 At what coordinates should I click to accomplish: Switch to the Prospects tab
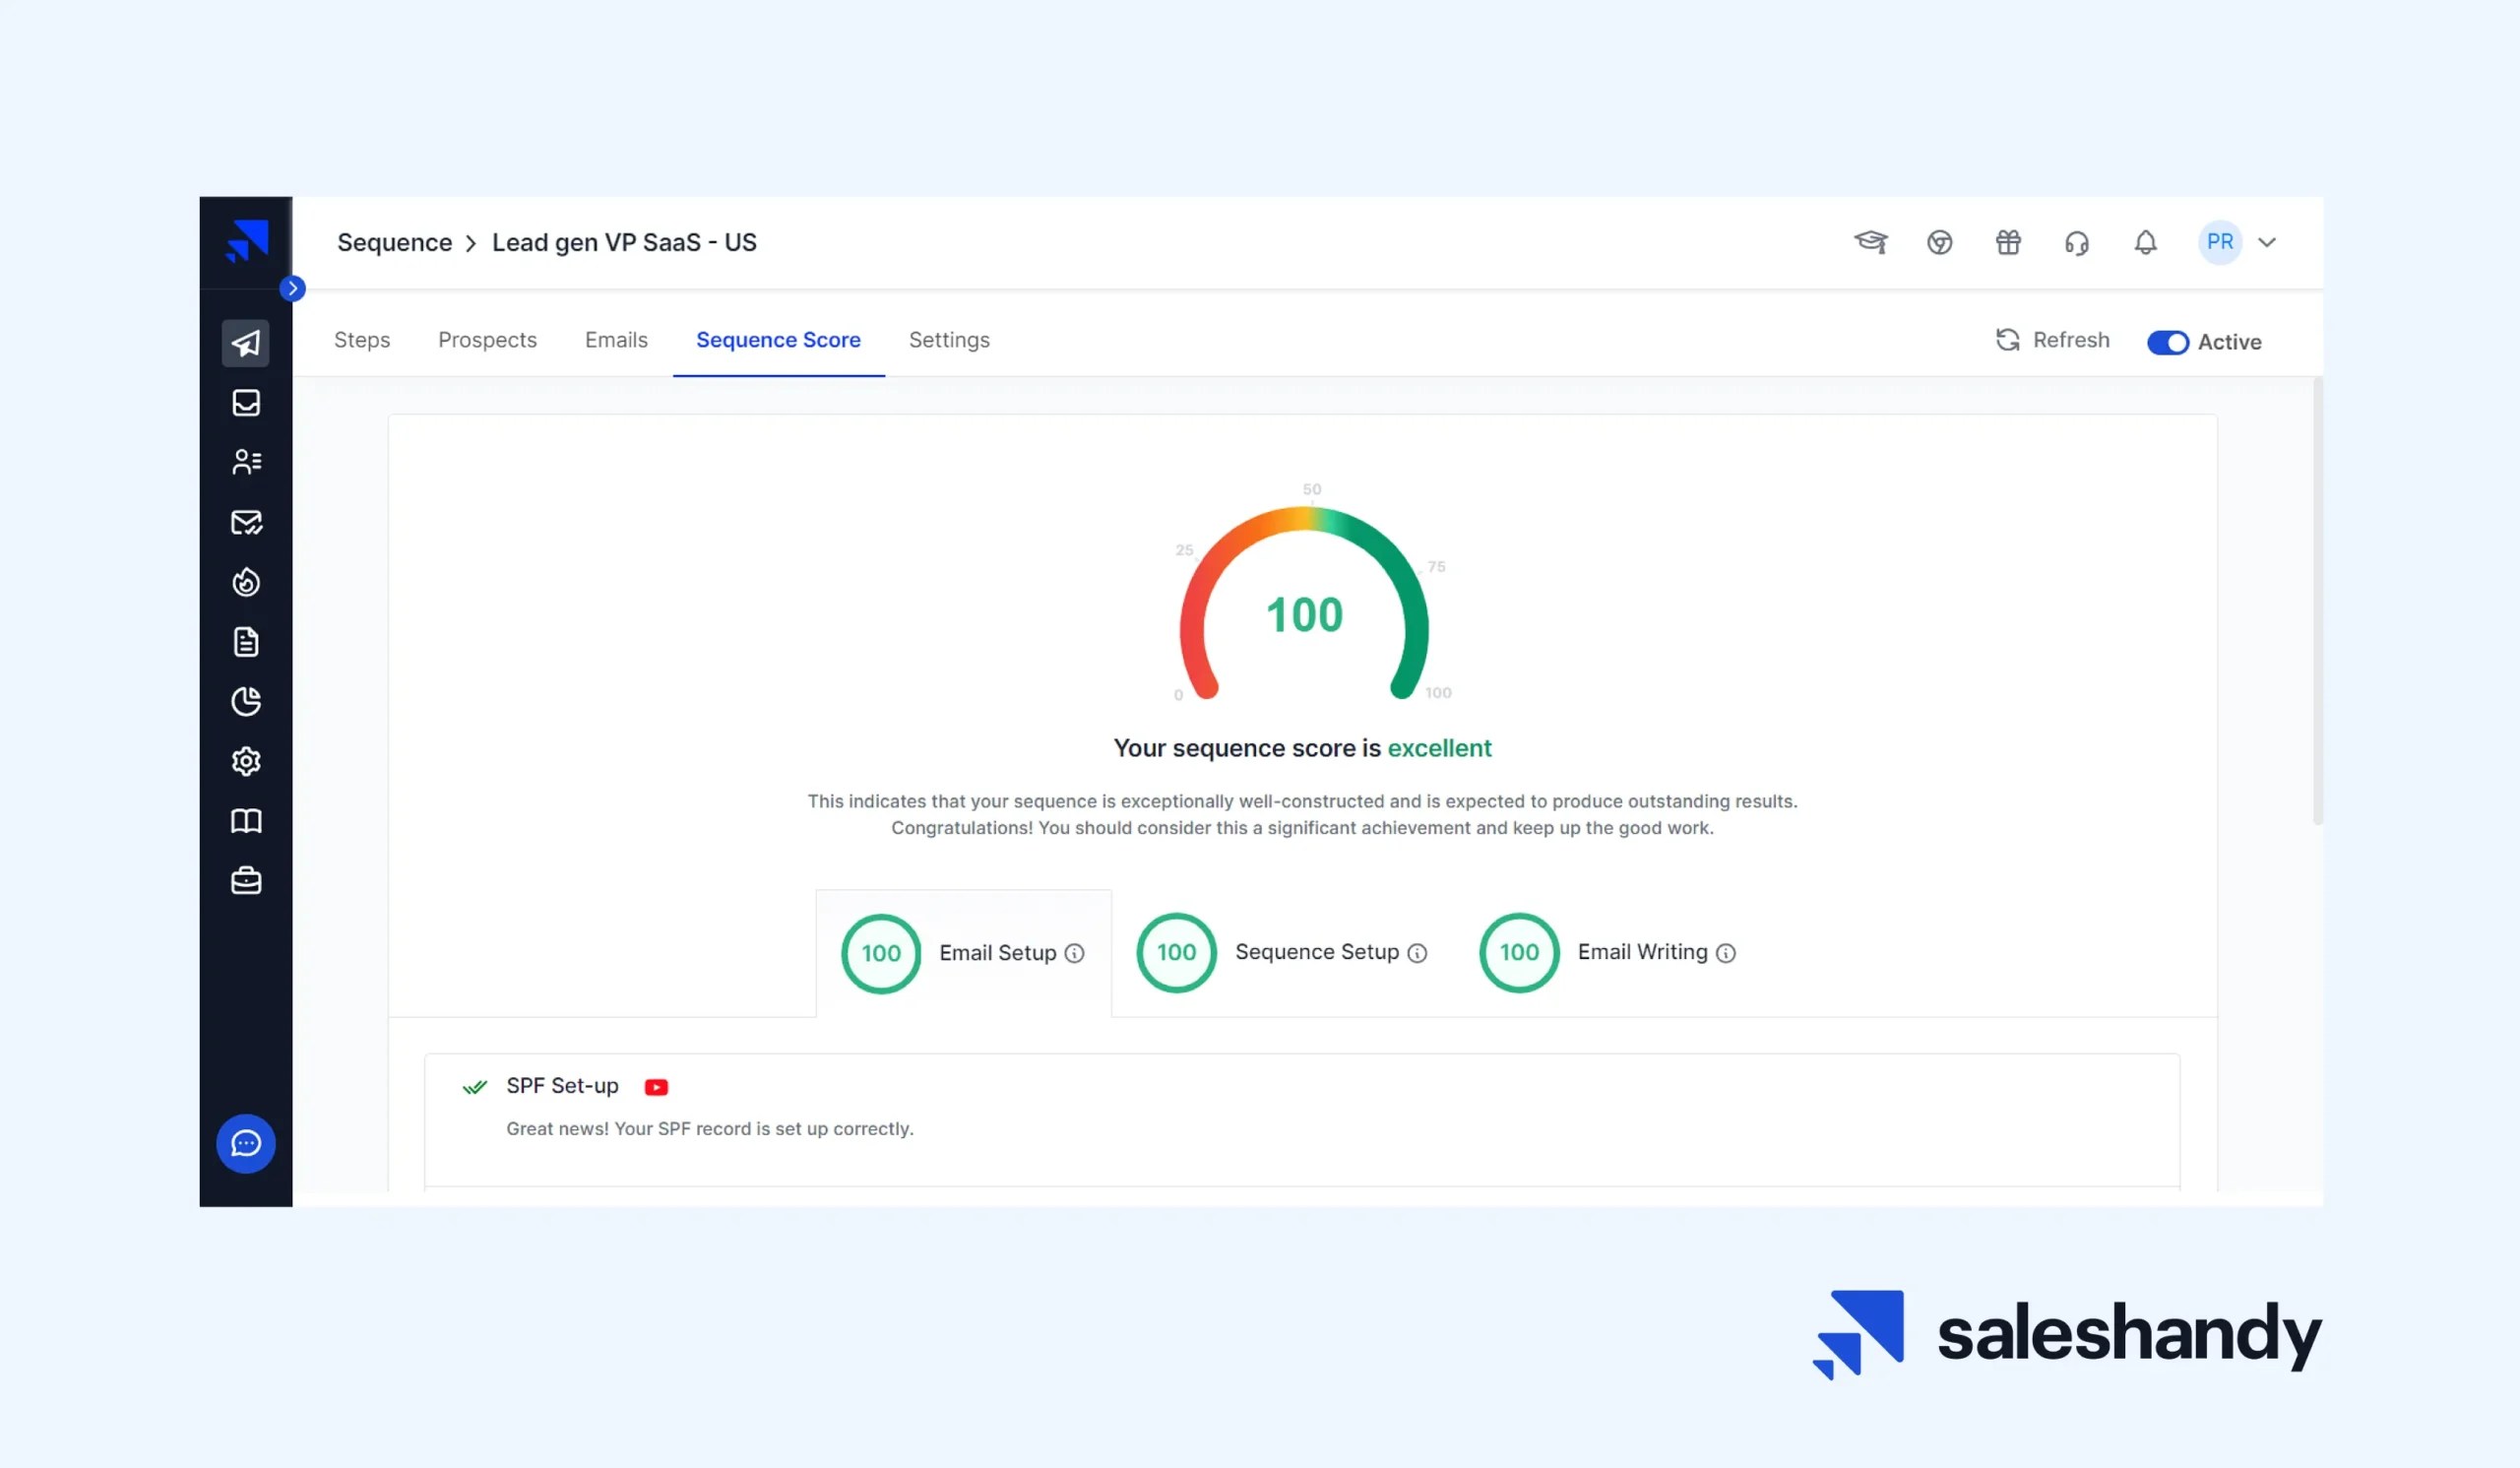point(487,340)
